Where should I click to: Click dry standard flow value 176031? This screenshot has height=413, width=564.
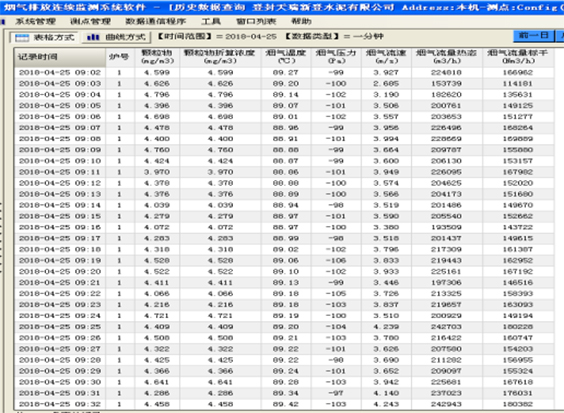click(518, 393)
